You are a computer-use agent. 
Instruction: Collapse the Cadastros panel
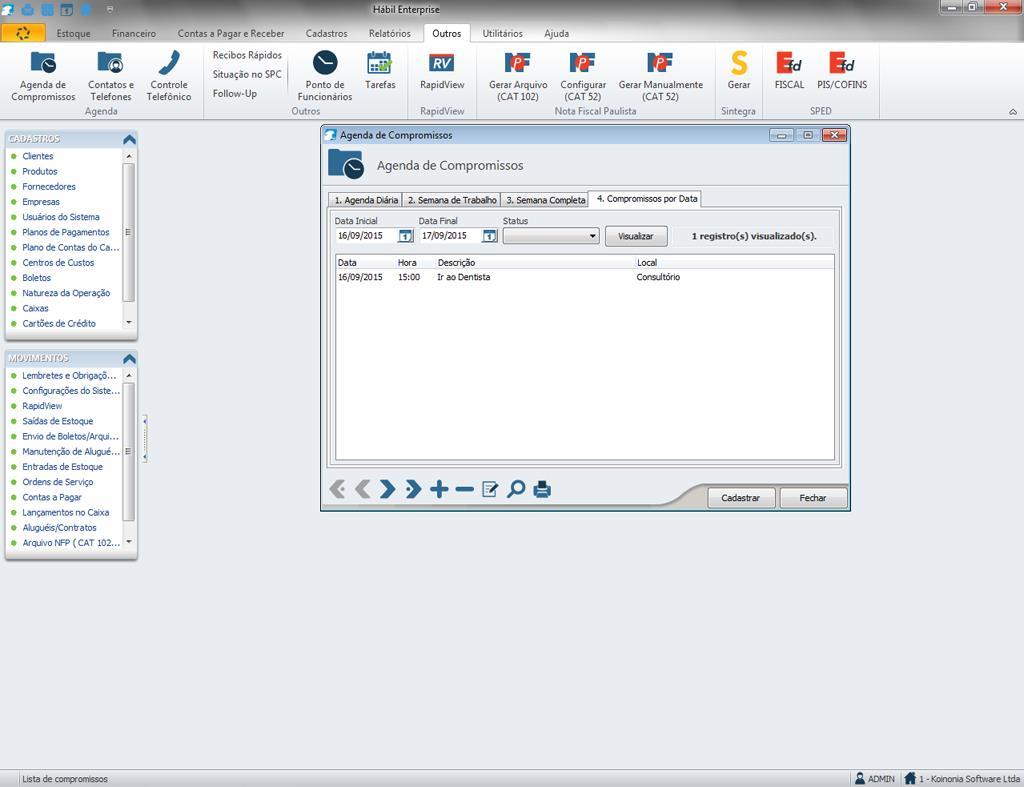pos(129,139)
